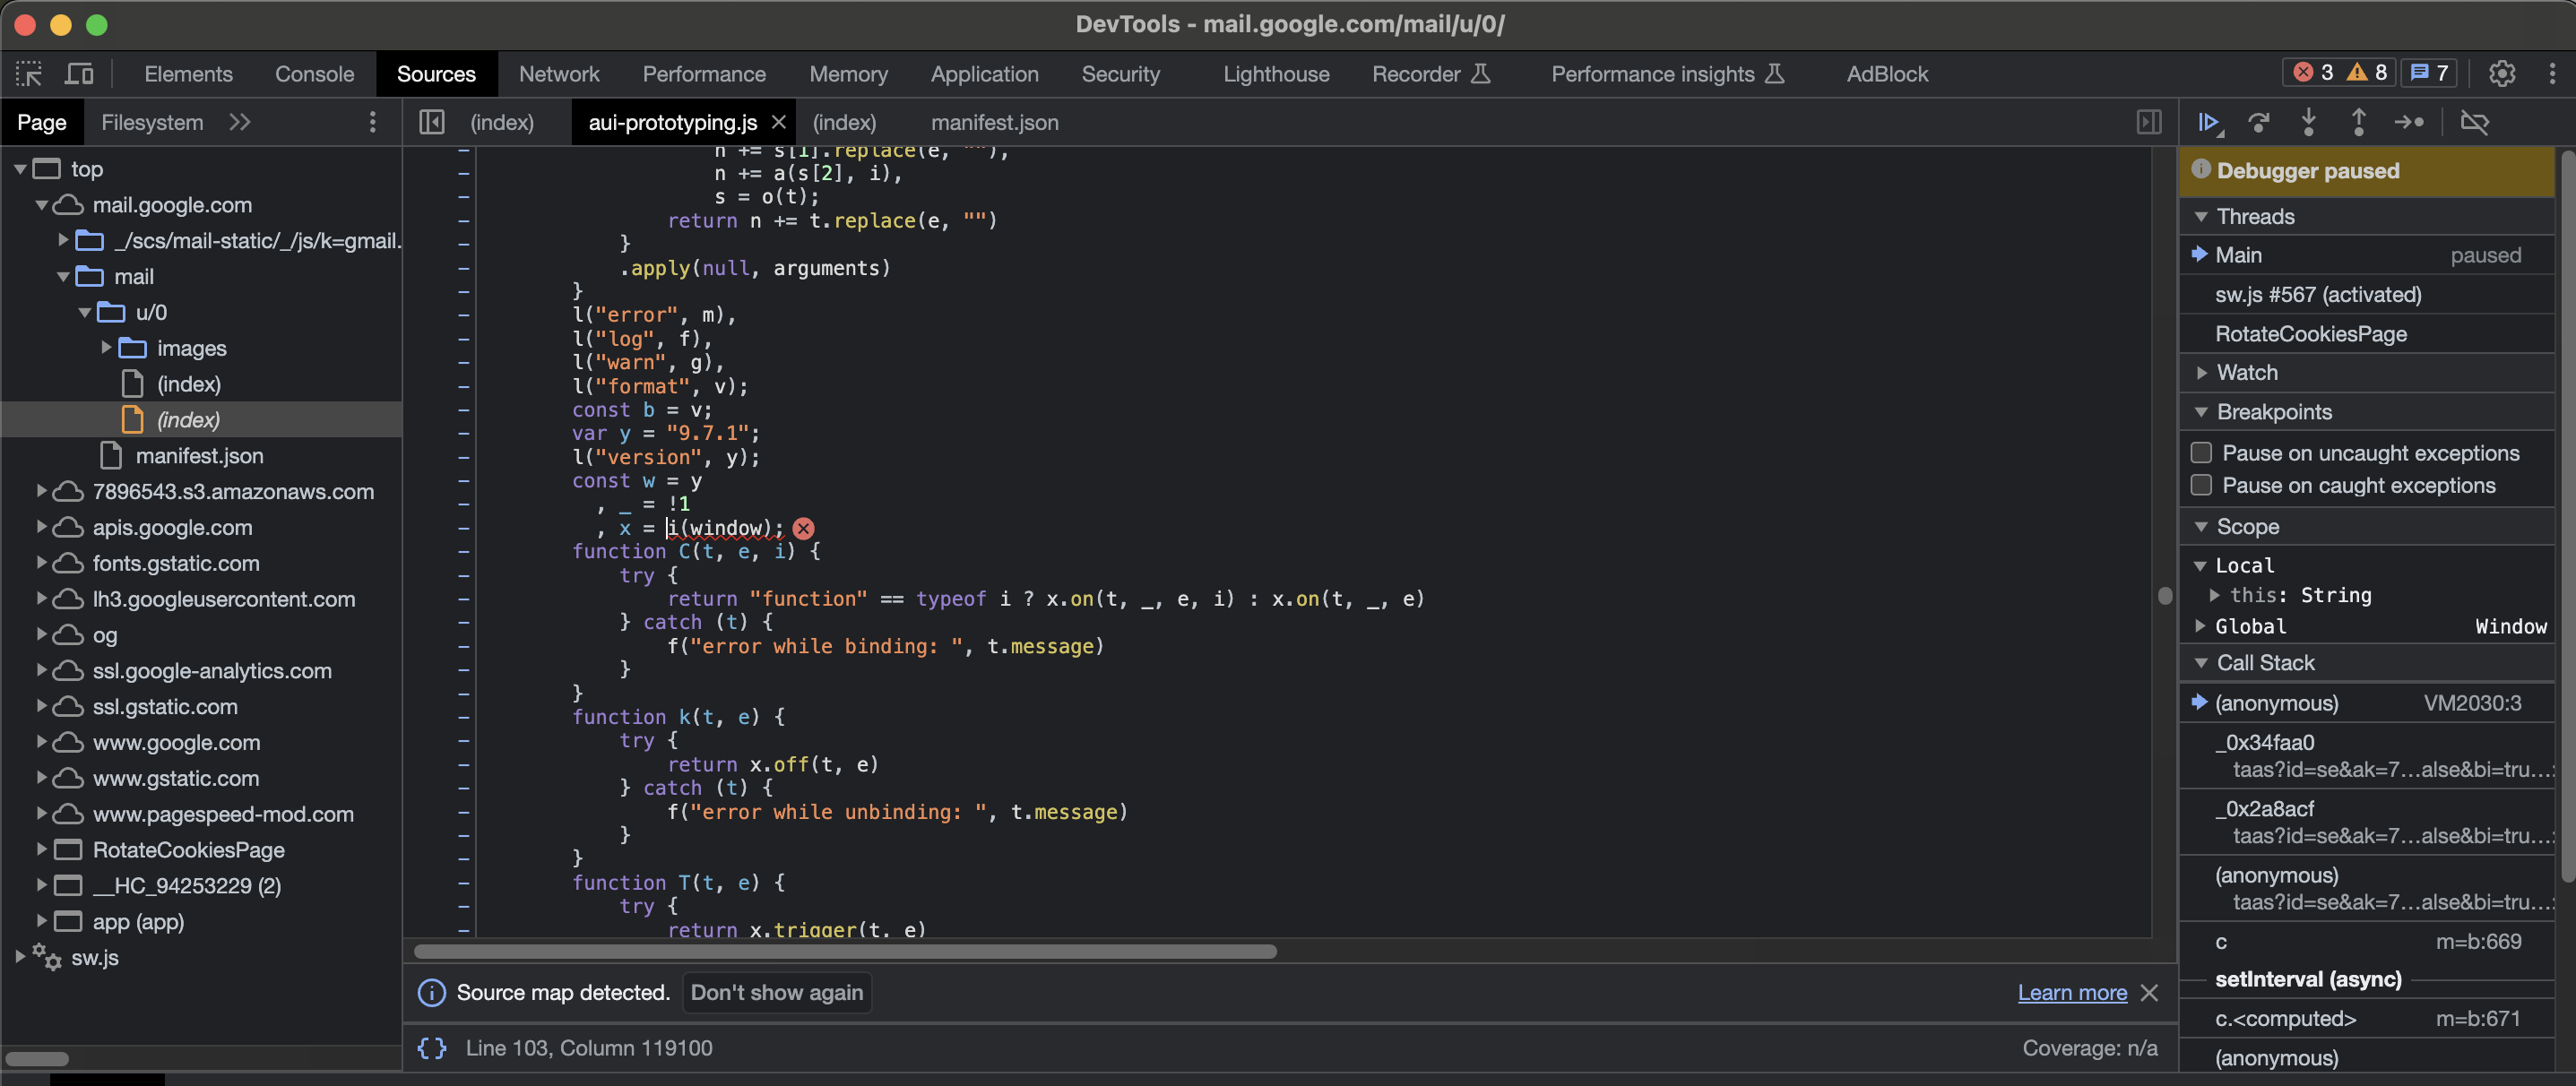The image size is (2576, 1086).
Task: Hide the navigator sidebar icon
Action: (x=432, y=122)
